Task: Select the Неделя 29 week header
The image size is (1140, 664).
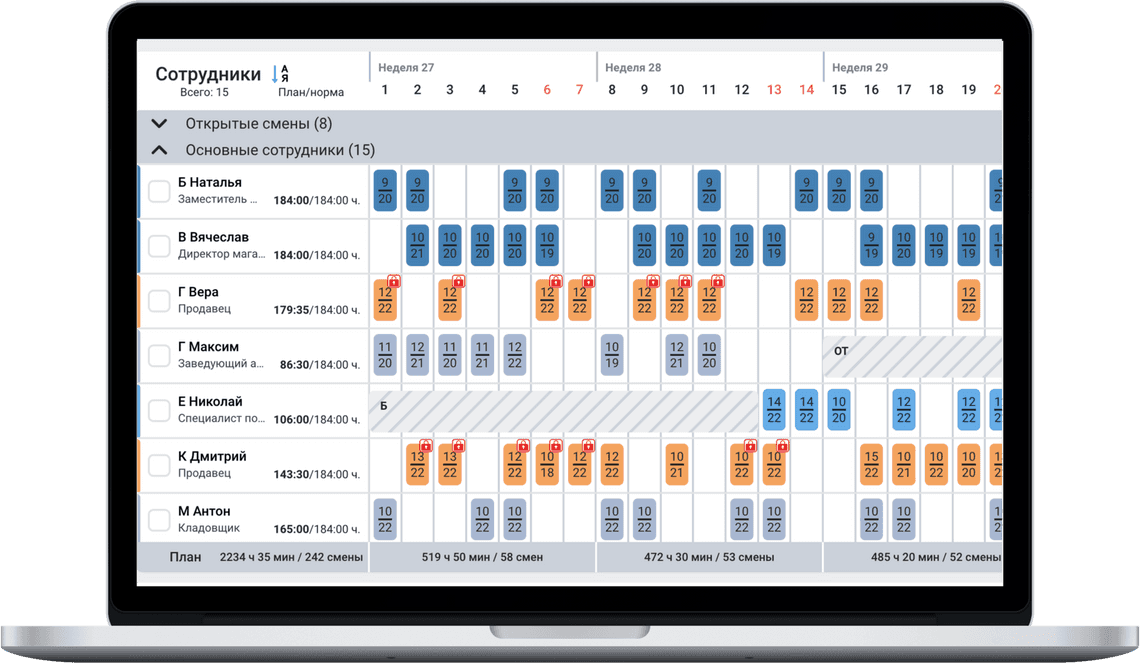Action: [x=860, y=68]
